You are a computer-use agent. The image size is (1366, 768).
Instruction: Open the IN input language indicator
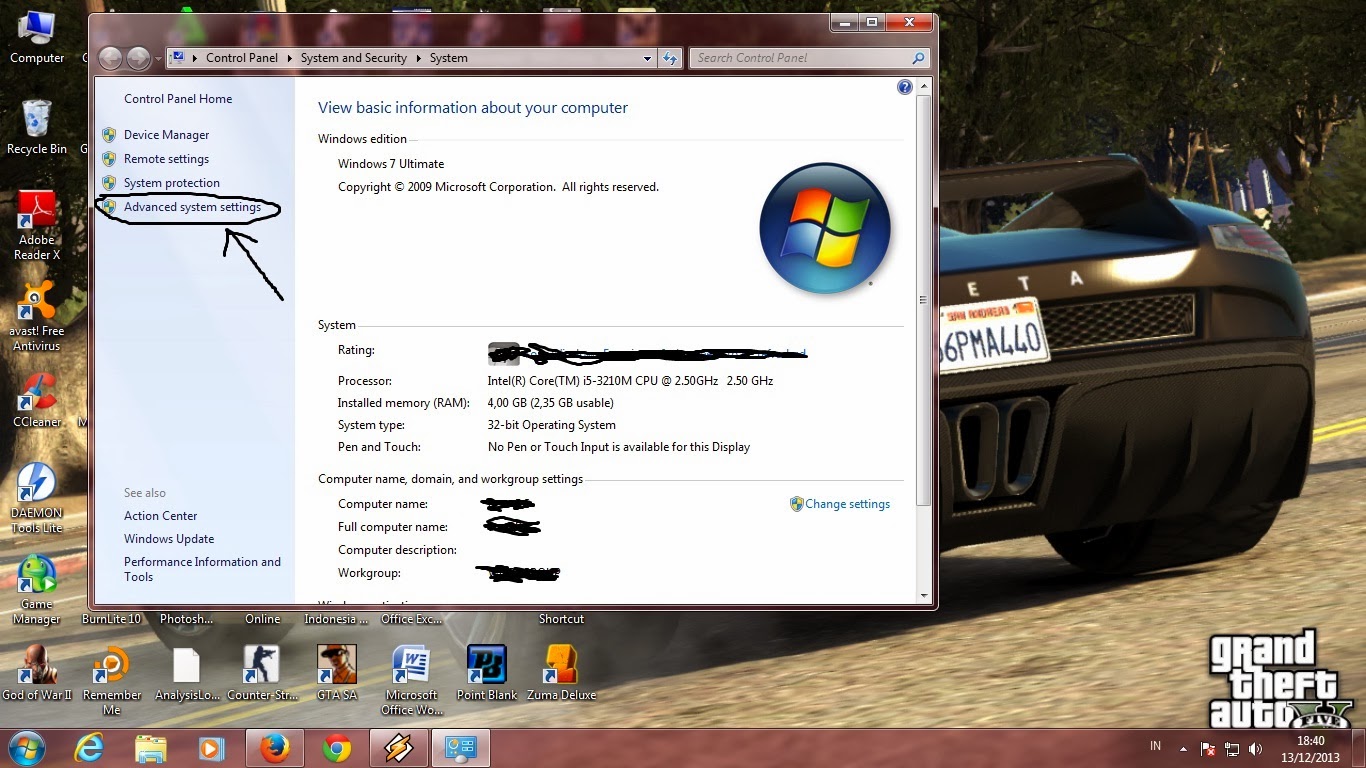click(x=1156, y=746)
